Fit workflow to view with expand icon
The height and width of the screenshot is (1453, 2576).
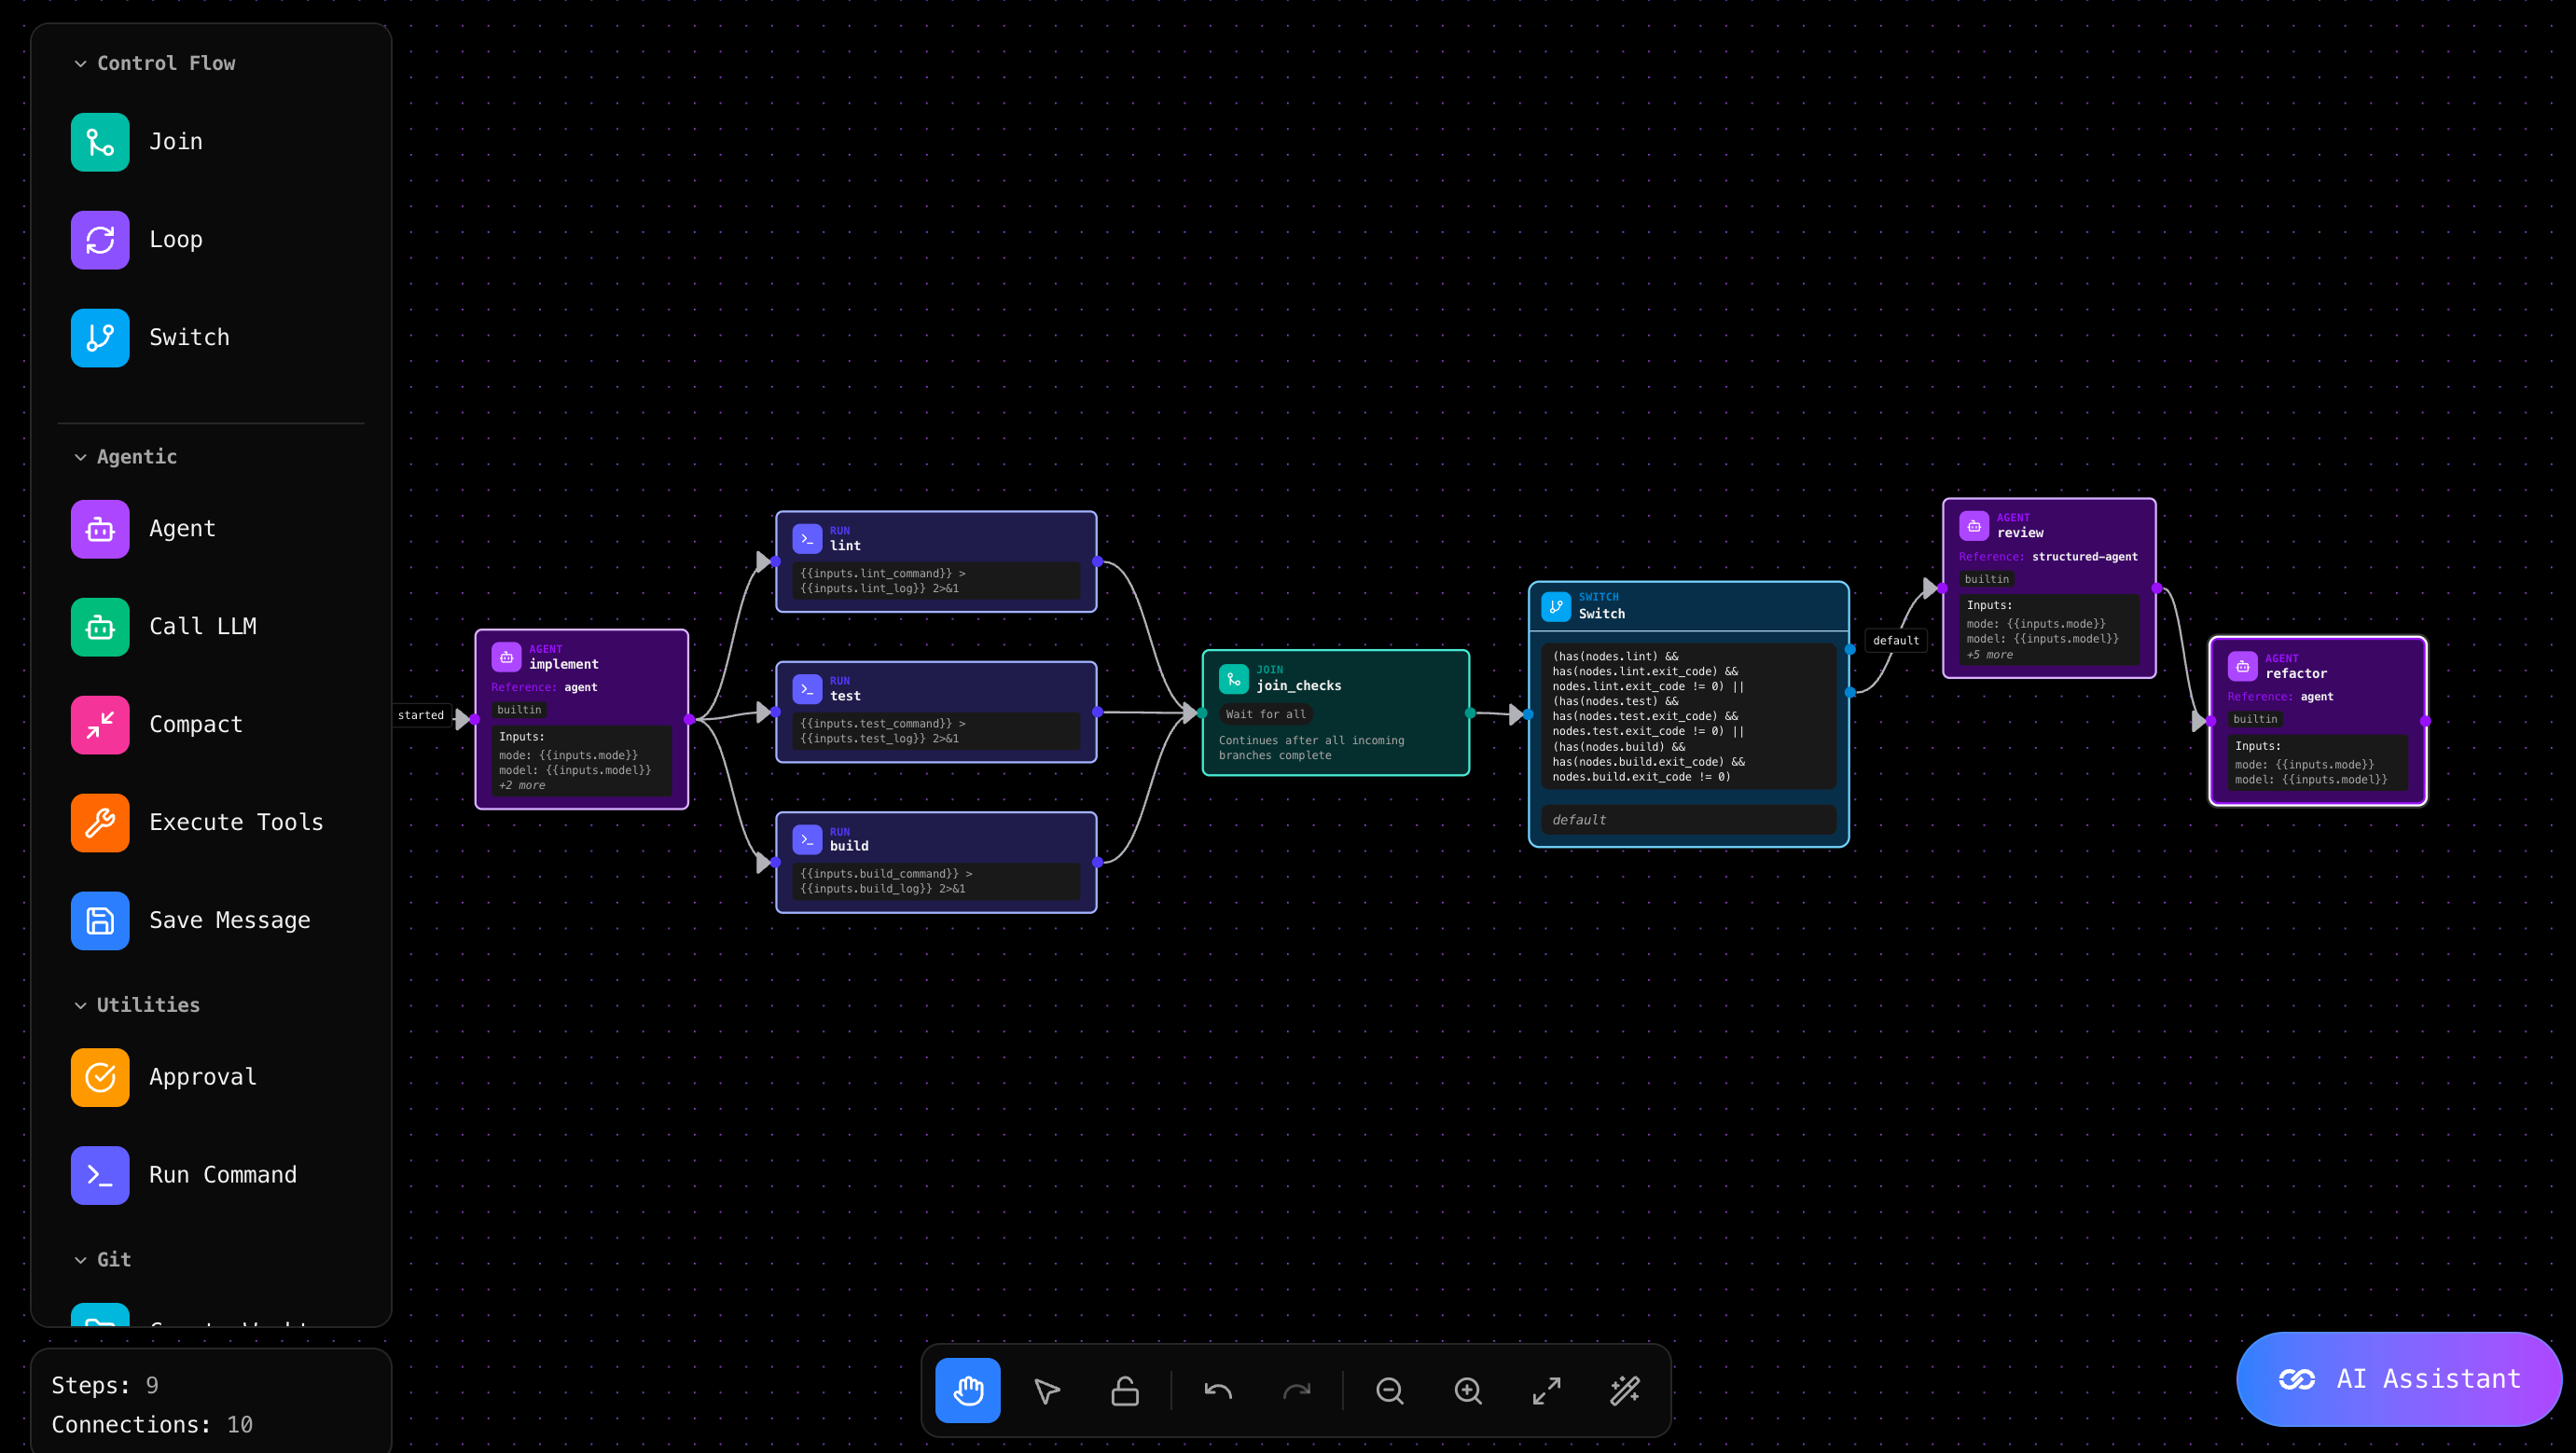[x=1547, y=1391]
